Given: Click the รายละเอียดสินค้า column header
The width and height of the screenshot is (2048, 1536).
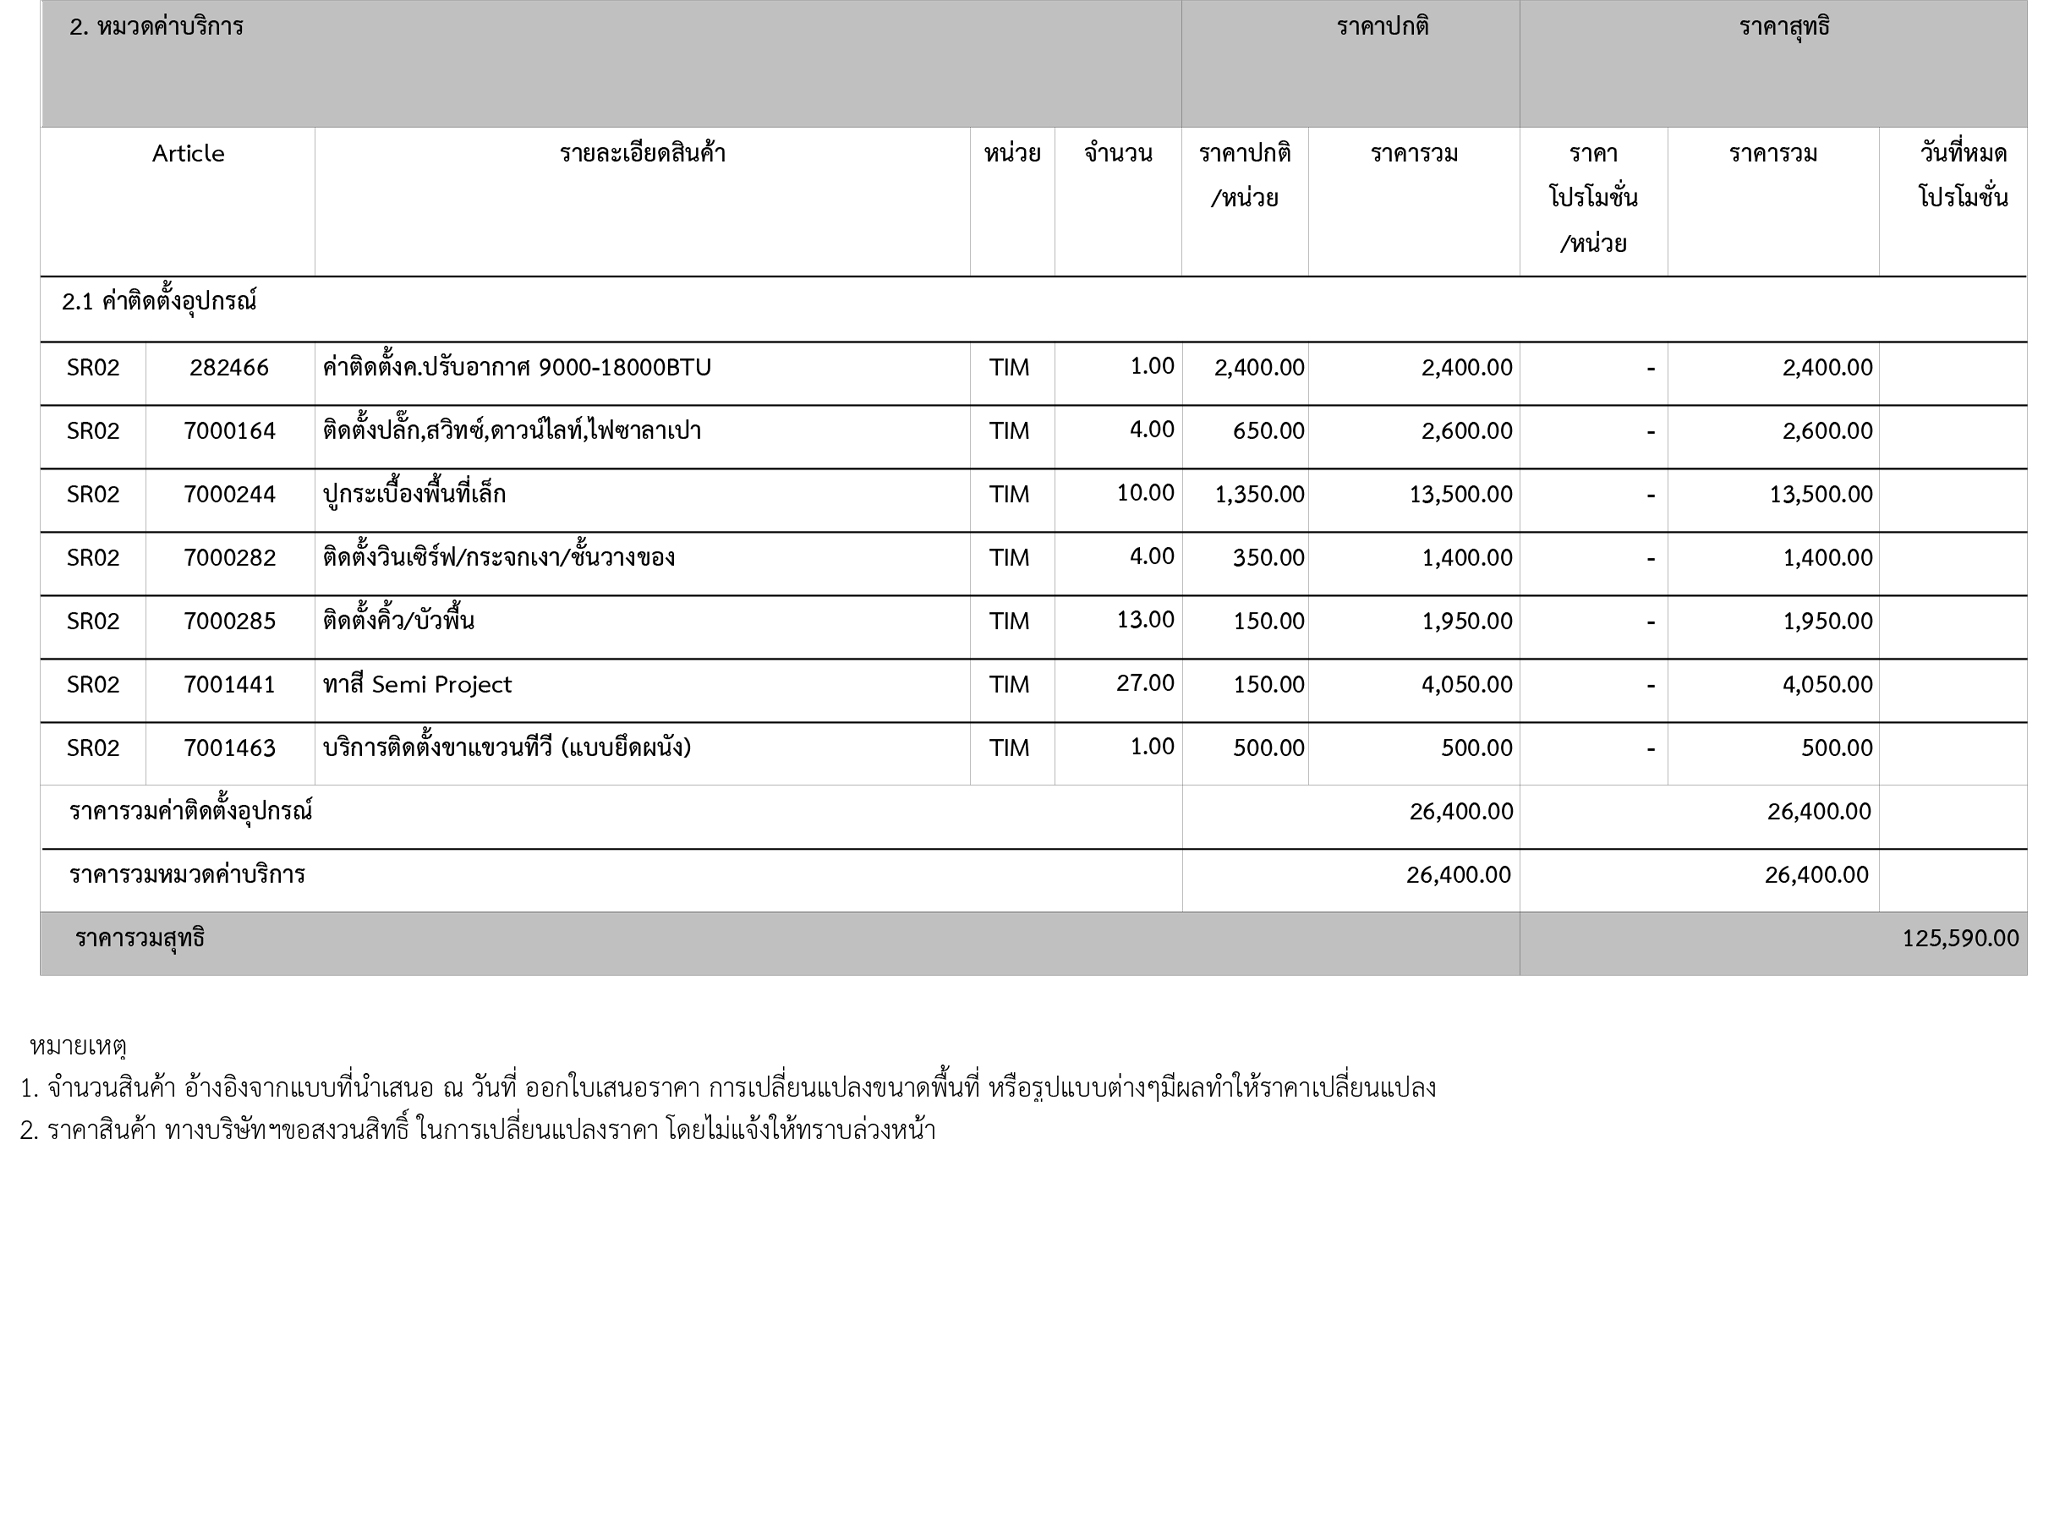Looking at the screenshot, I should pos(642,154).
